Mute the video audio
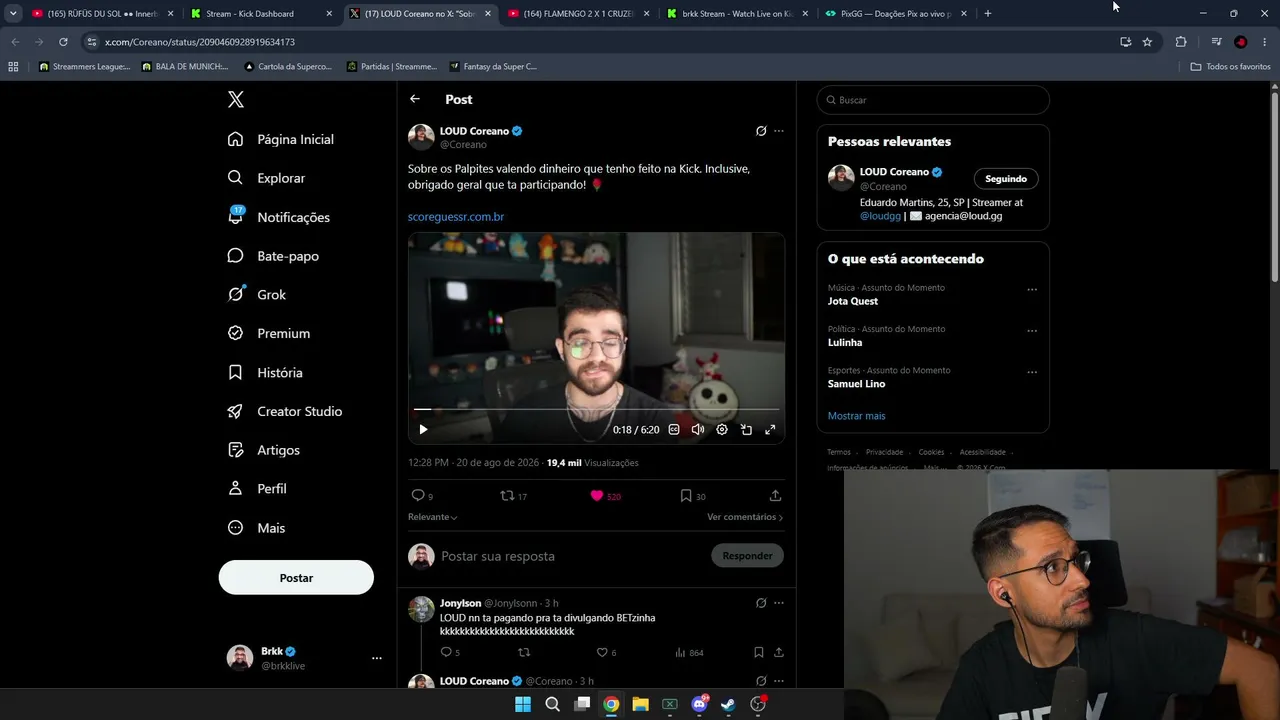This screenshot has width=1280, height=720. click(698, 429)
